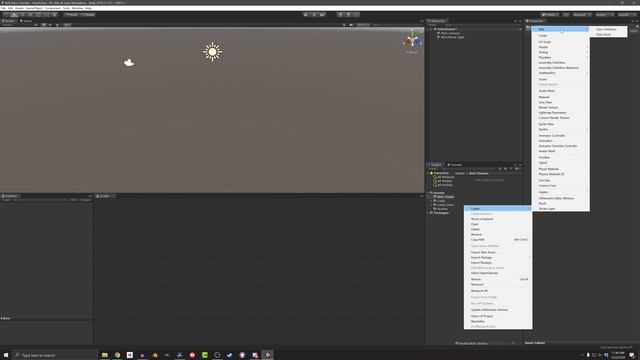
Task: Select the Main Camera gizmo in scene
Action: [129, 62]
